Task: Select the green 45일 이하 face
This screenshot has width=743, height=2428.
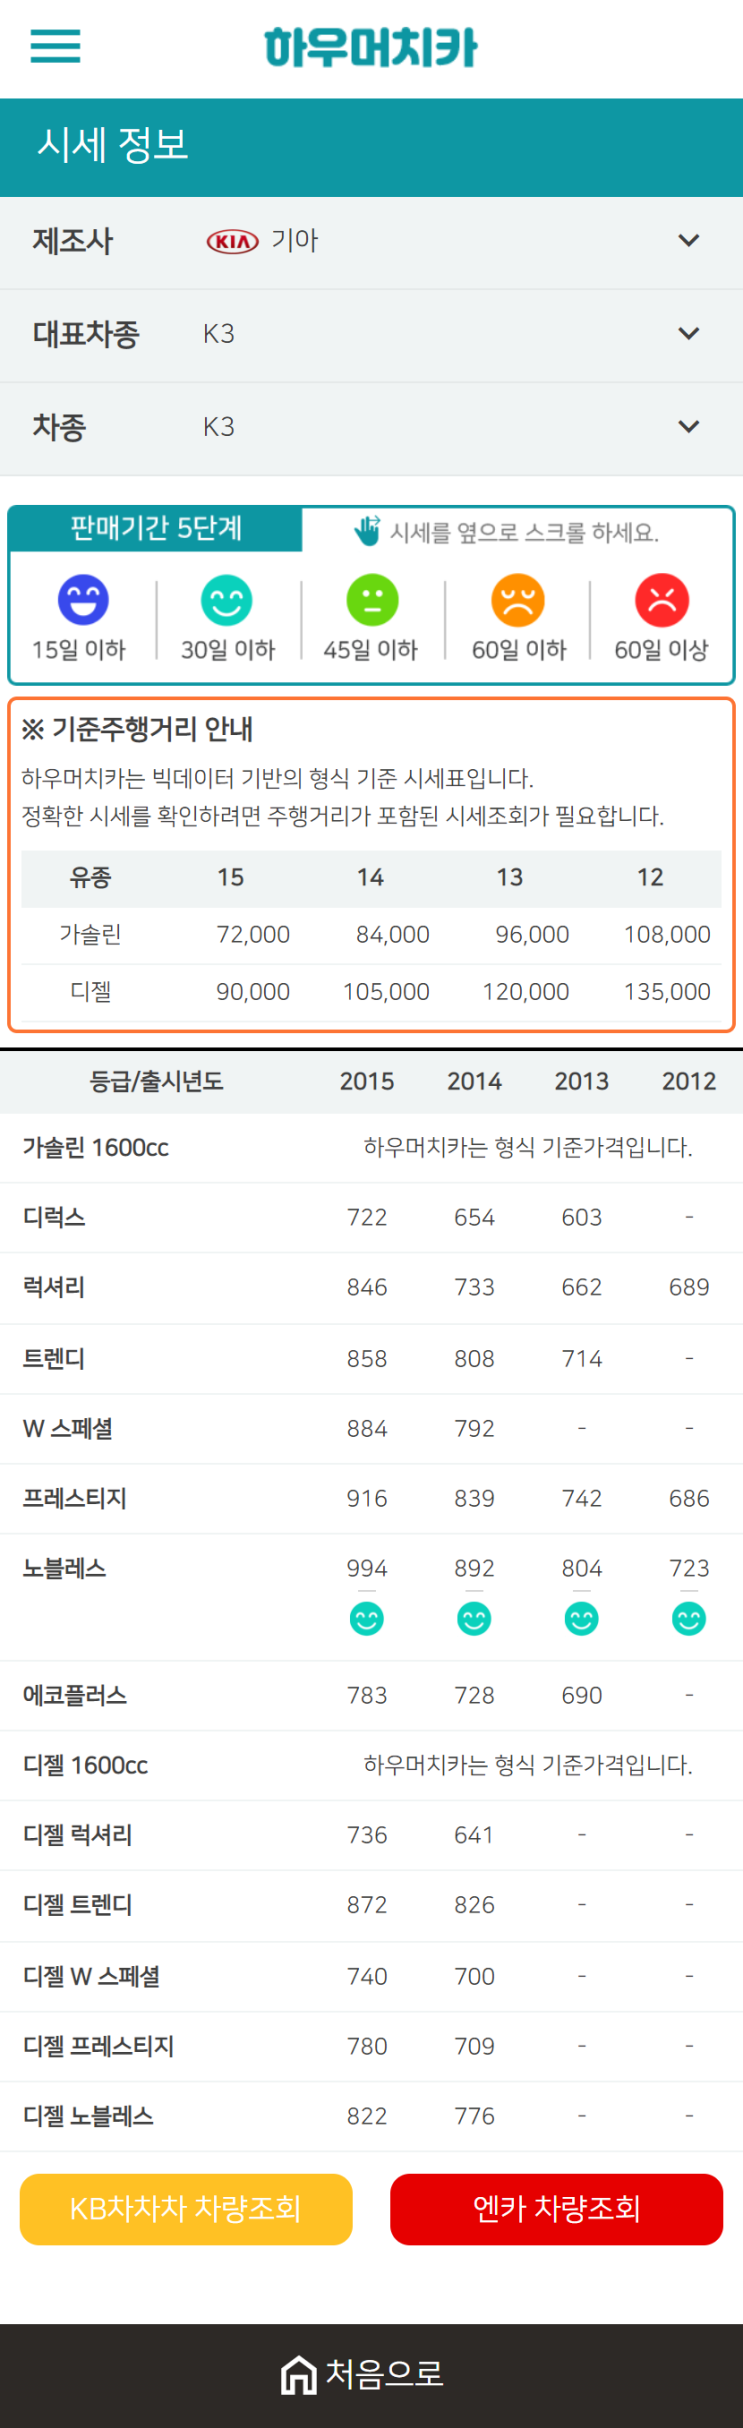Action: 372,600
